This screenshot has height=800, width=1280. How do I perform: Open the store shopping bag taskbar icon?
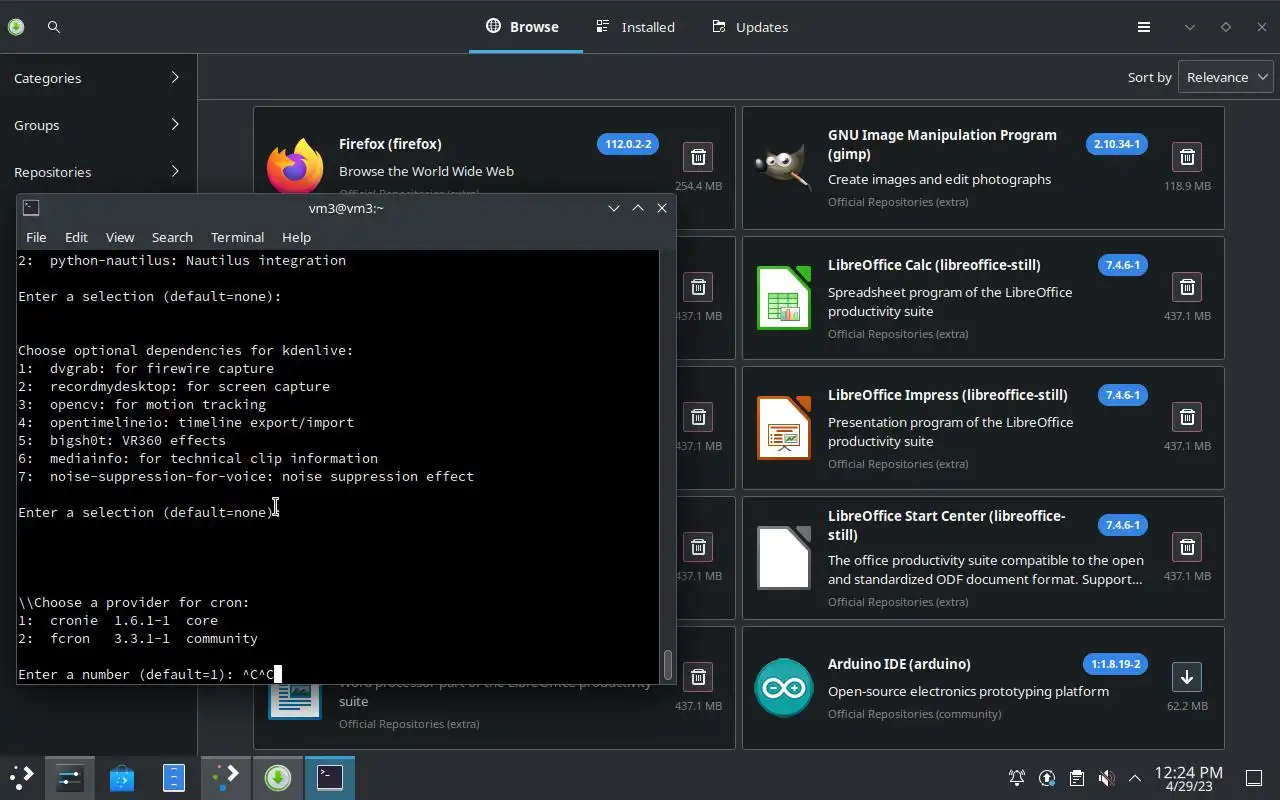tap(122, 777)
